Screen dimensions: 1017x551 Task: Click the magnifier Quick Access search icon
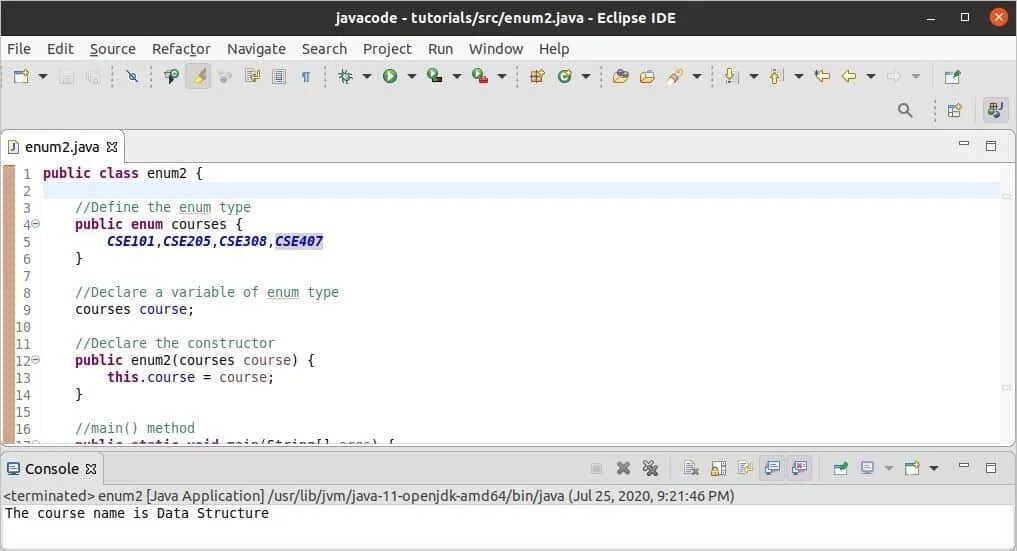point(905,110)
